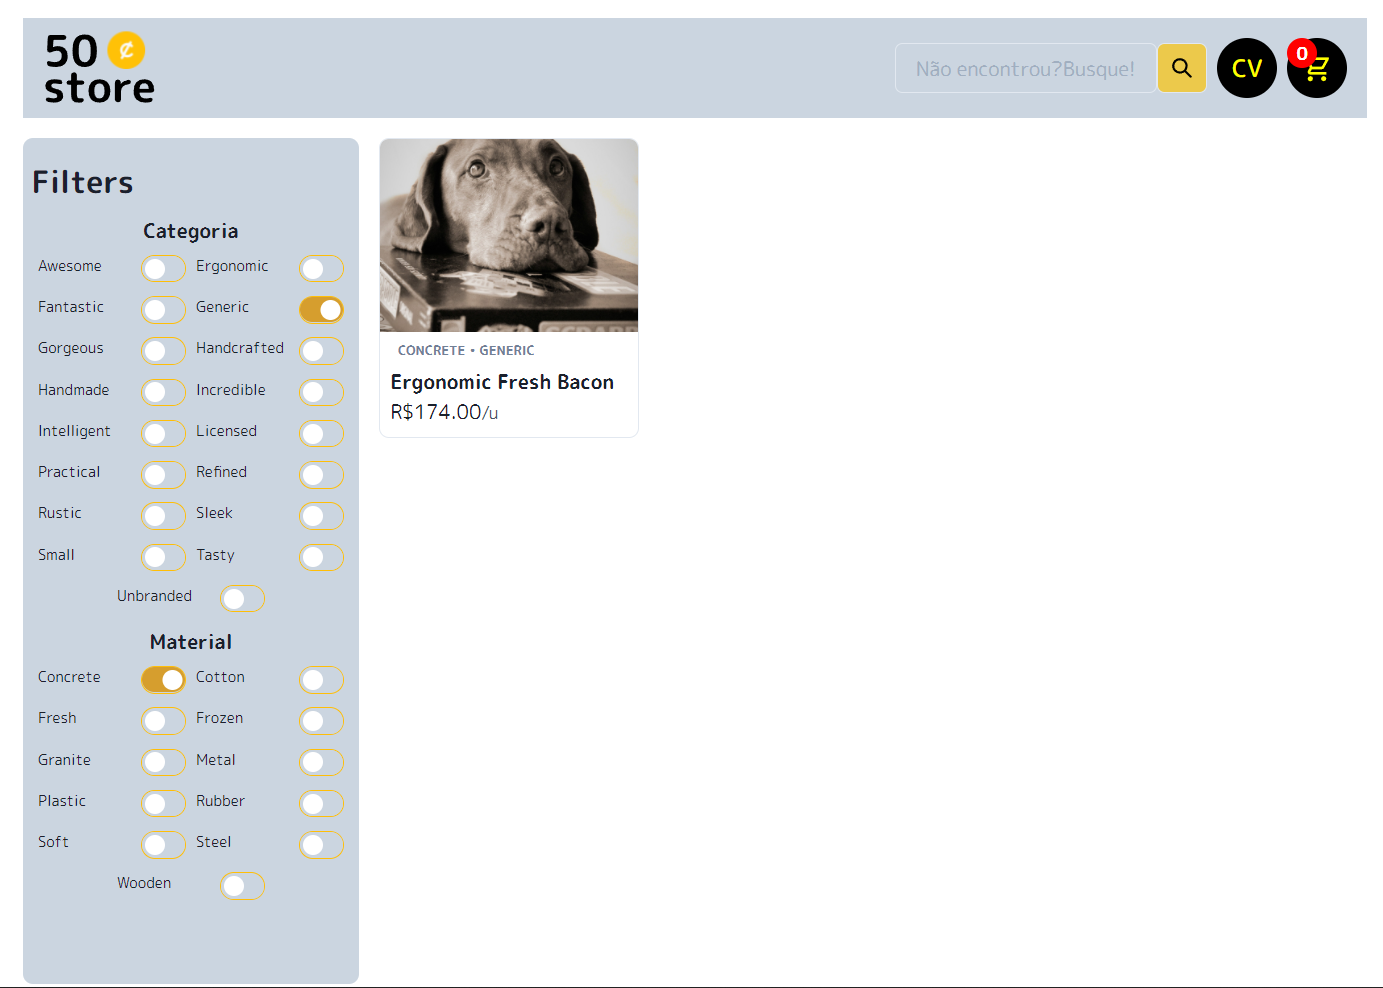
Task: Click the search magnifier icon
Action: (1181, 68)
